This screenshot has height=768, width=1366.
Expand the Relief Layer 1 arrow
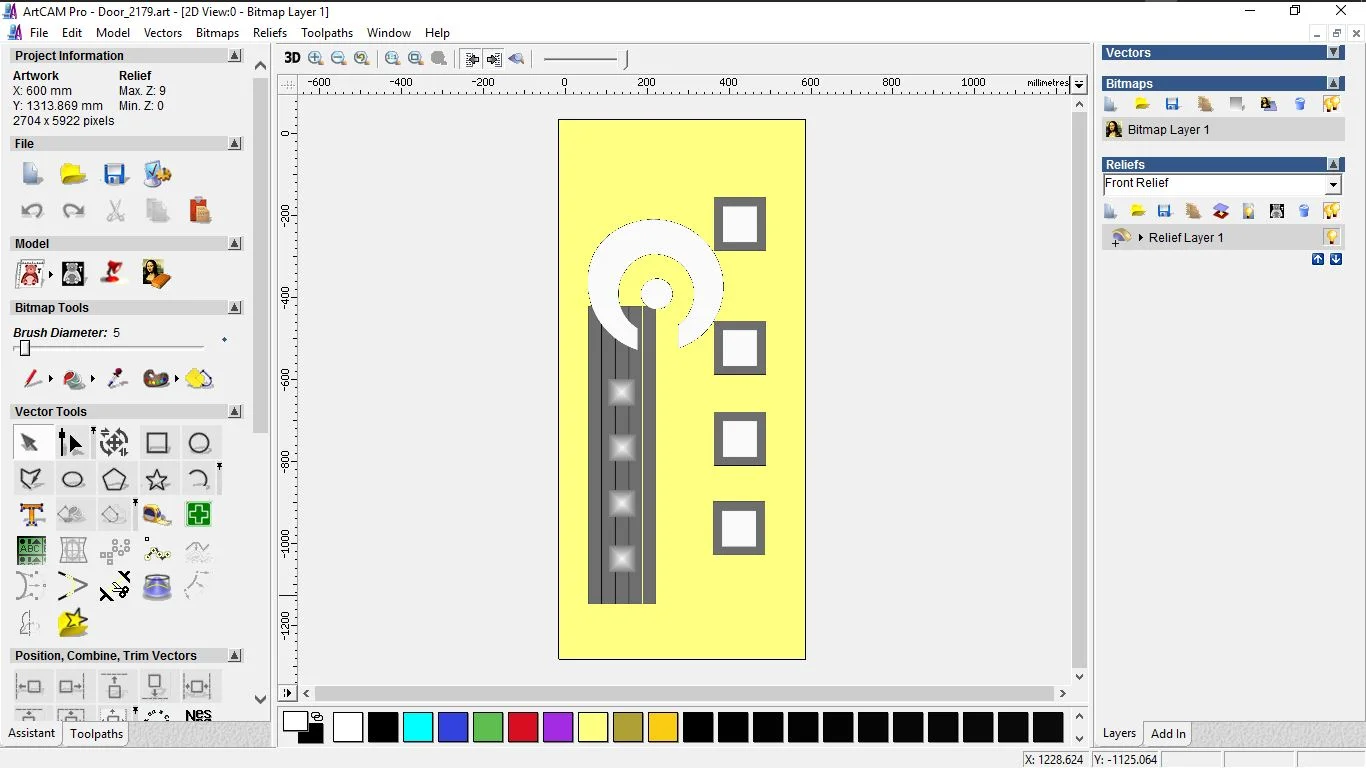(x=1141, y=238)
